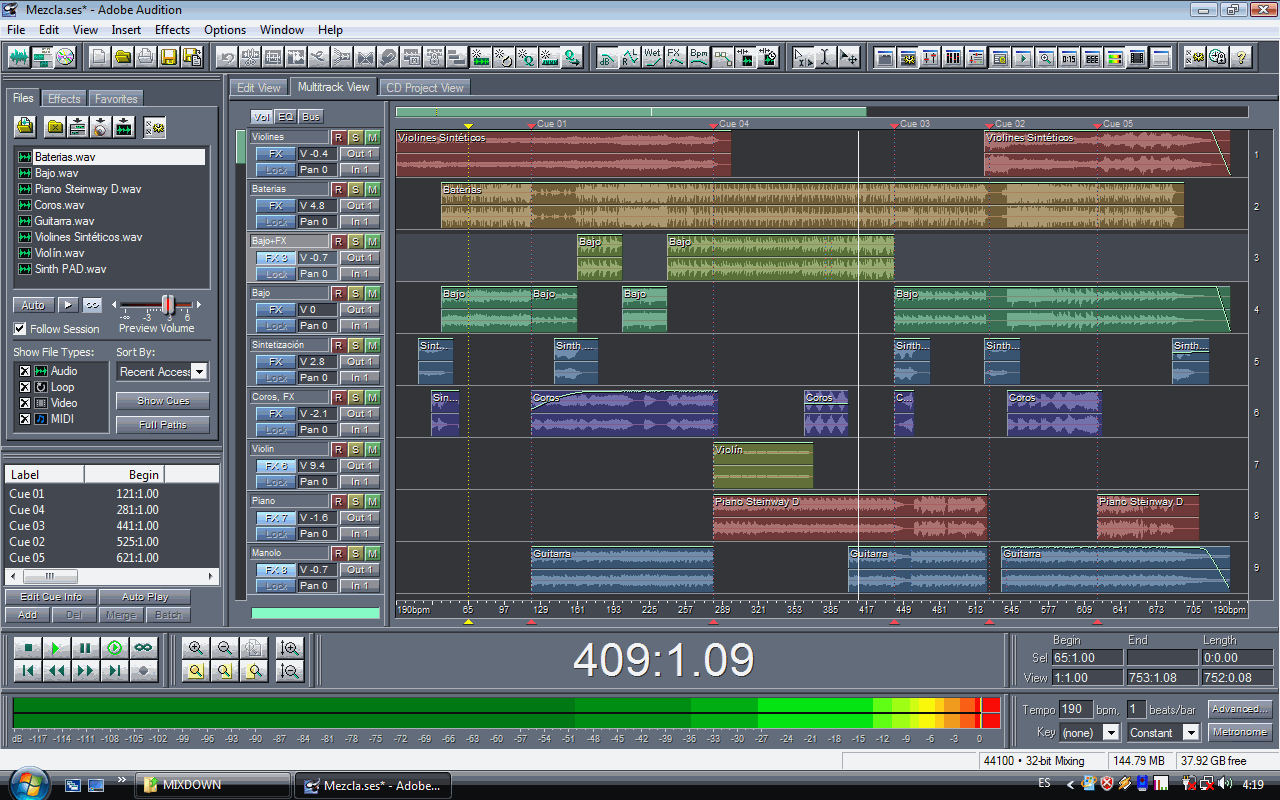1280x800 pixels.
Task: Click the print toolbar icon
Action: [145, 57]
